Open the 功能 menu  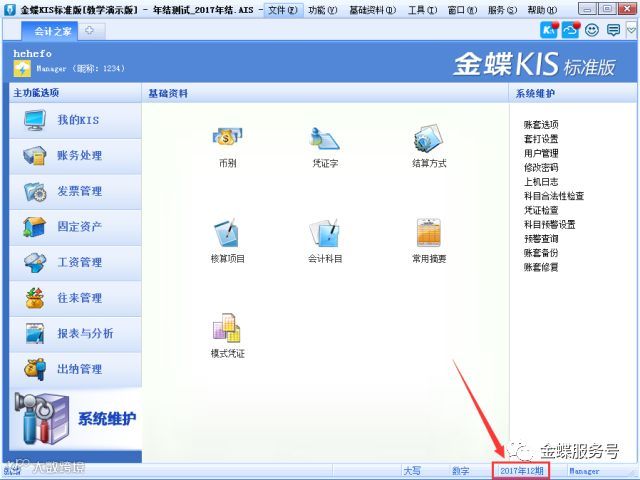pyautogui.click(x=322, y=10)
